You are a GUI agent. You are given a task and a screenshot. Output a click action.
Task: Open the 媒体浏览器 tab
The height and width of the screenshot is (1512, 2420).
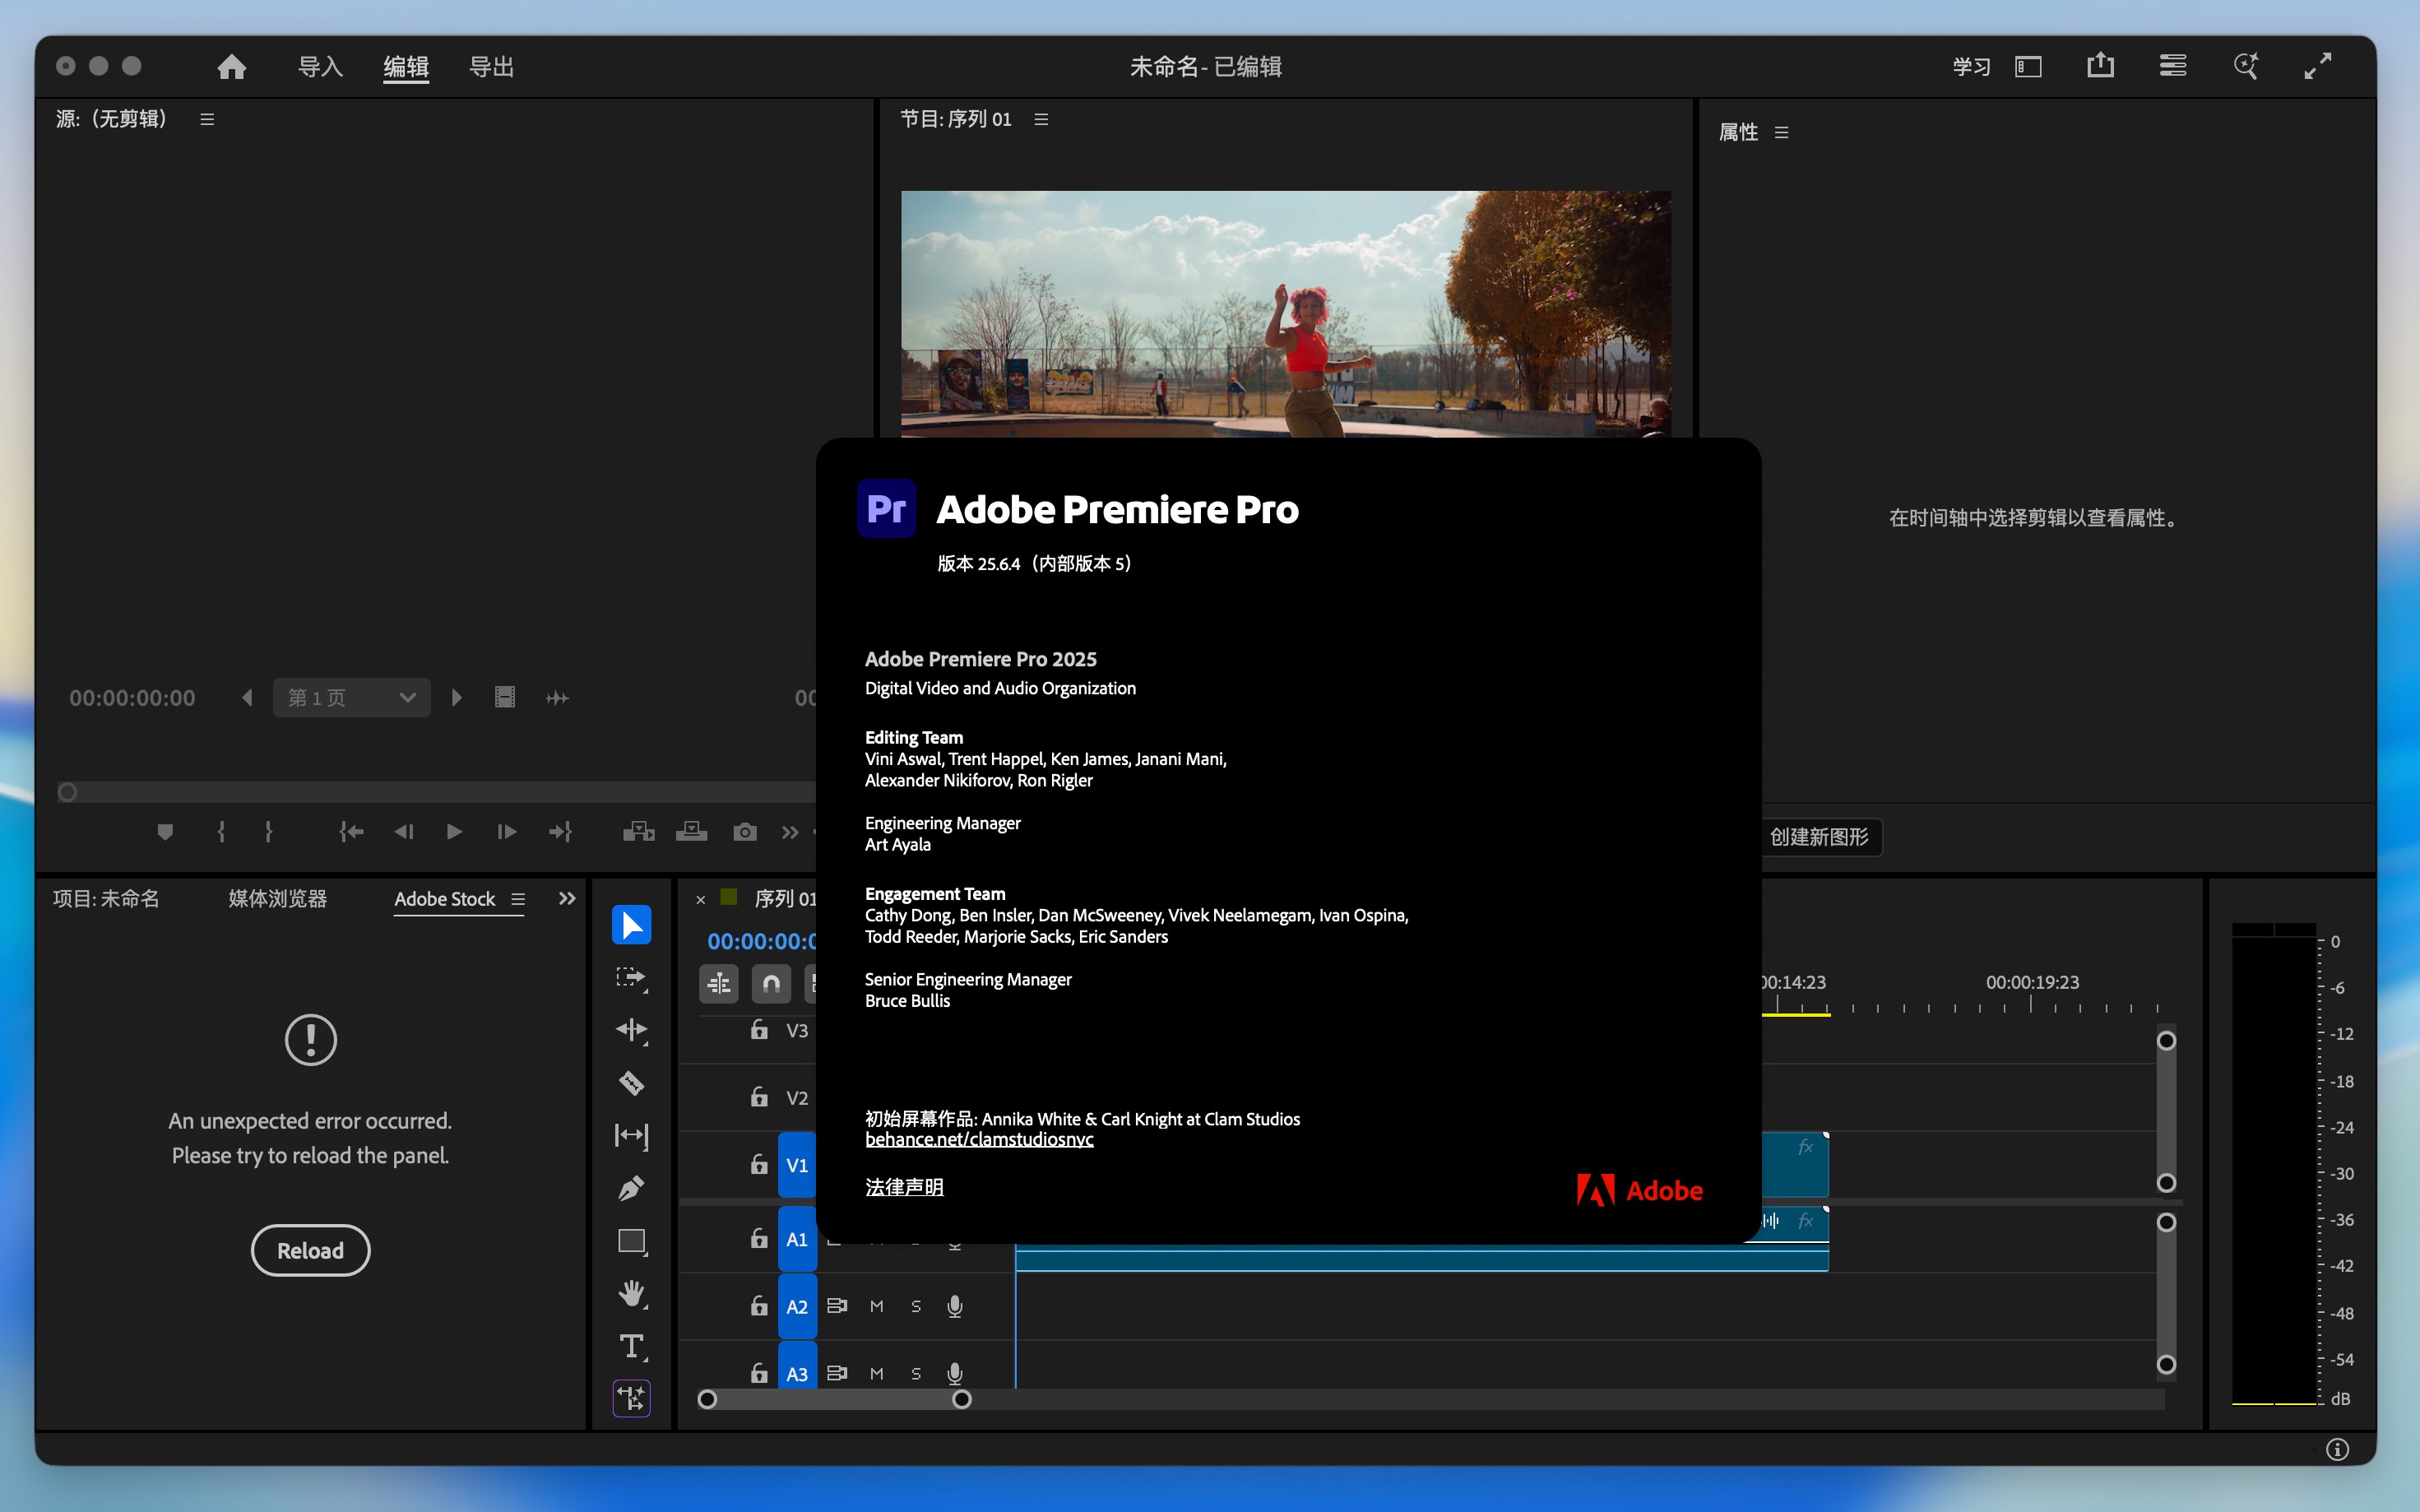(277, 899)
